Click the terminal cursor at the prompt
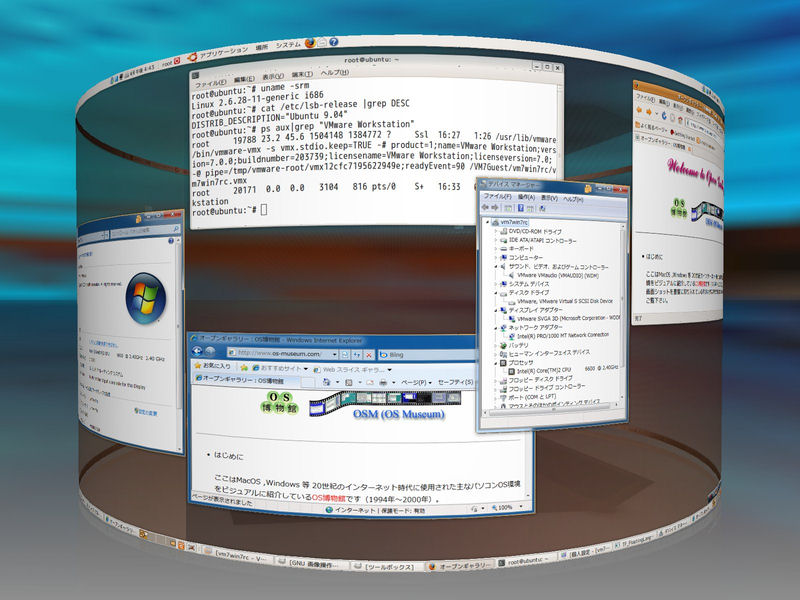 point(264,209)
